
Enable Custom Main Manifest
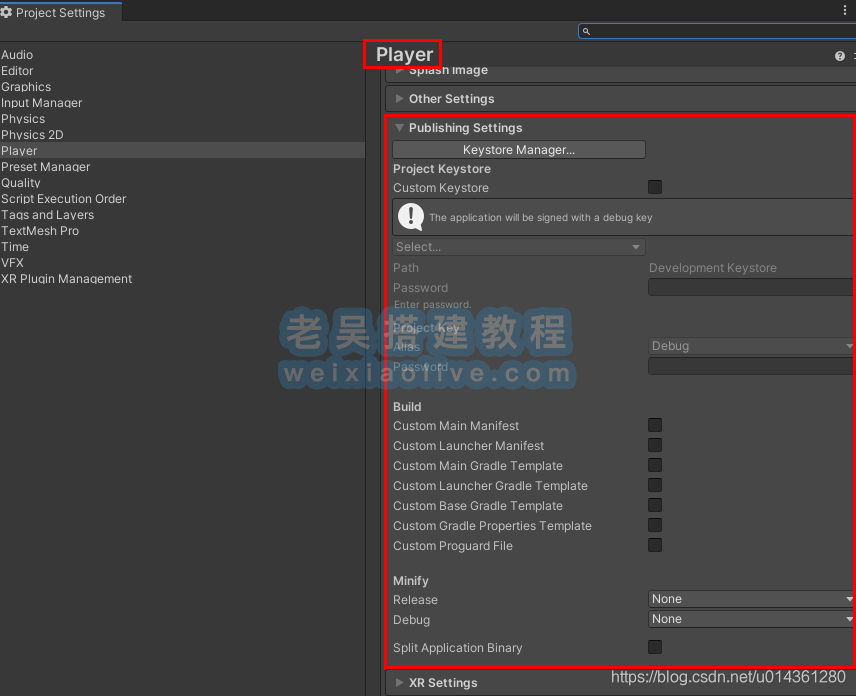point(655,425)
